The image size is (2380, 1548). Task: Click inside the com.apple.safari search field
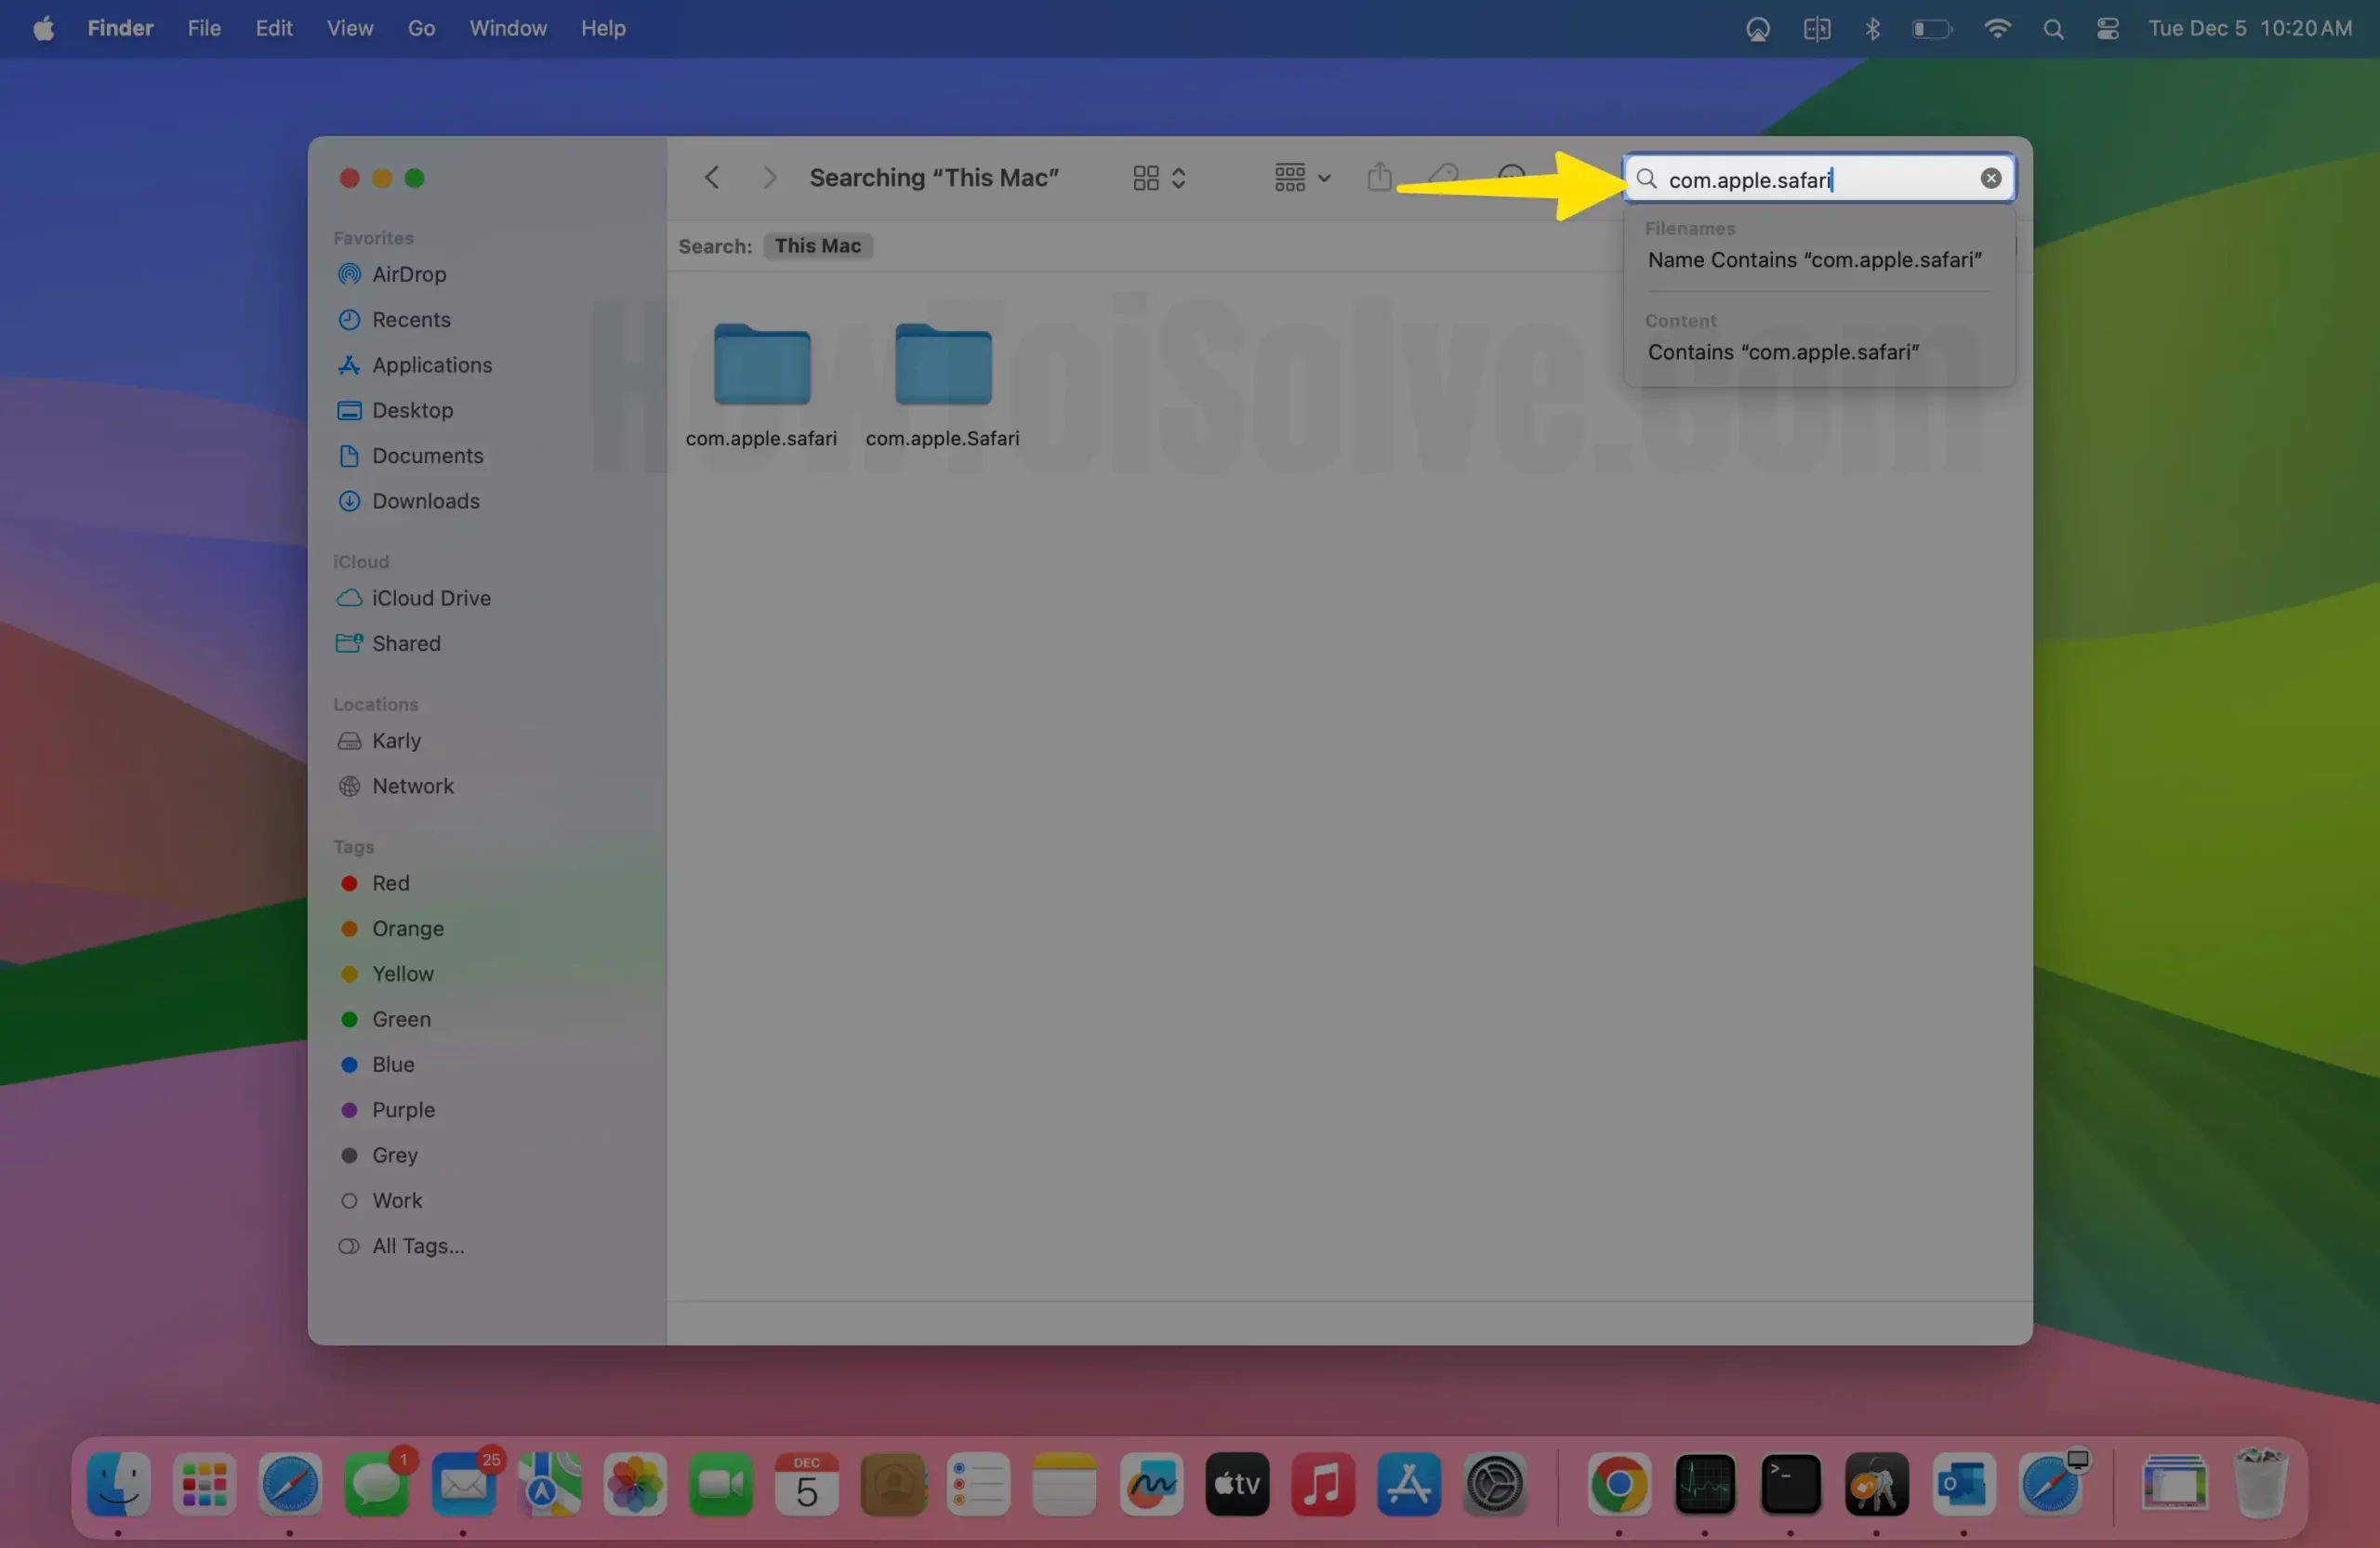(x=1818, y=179)
